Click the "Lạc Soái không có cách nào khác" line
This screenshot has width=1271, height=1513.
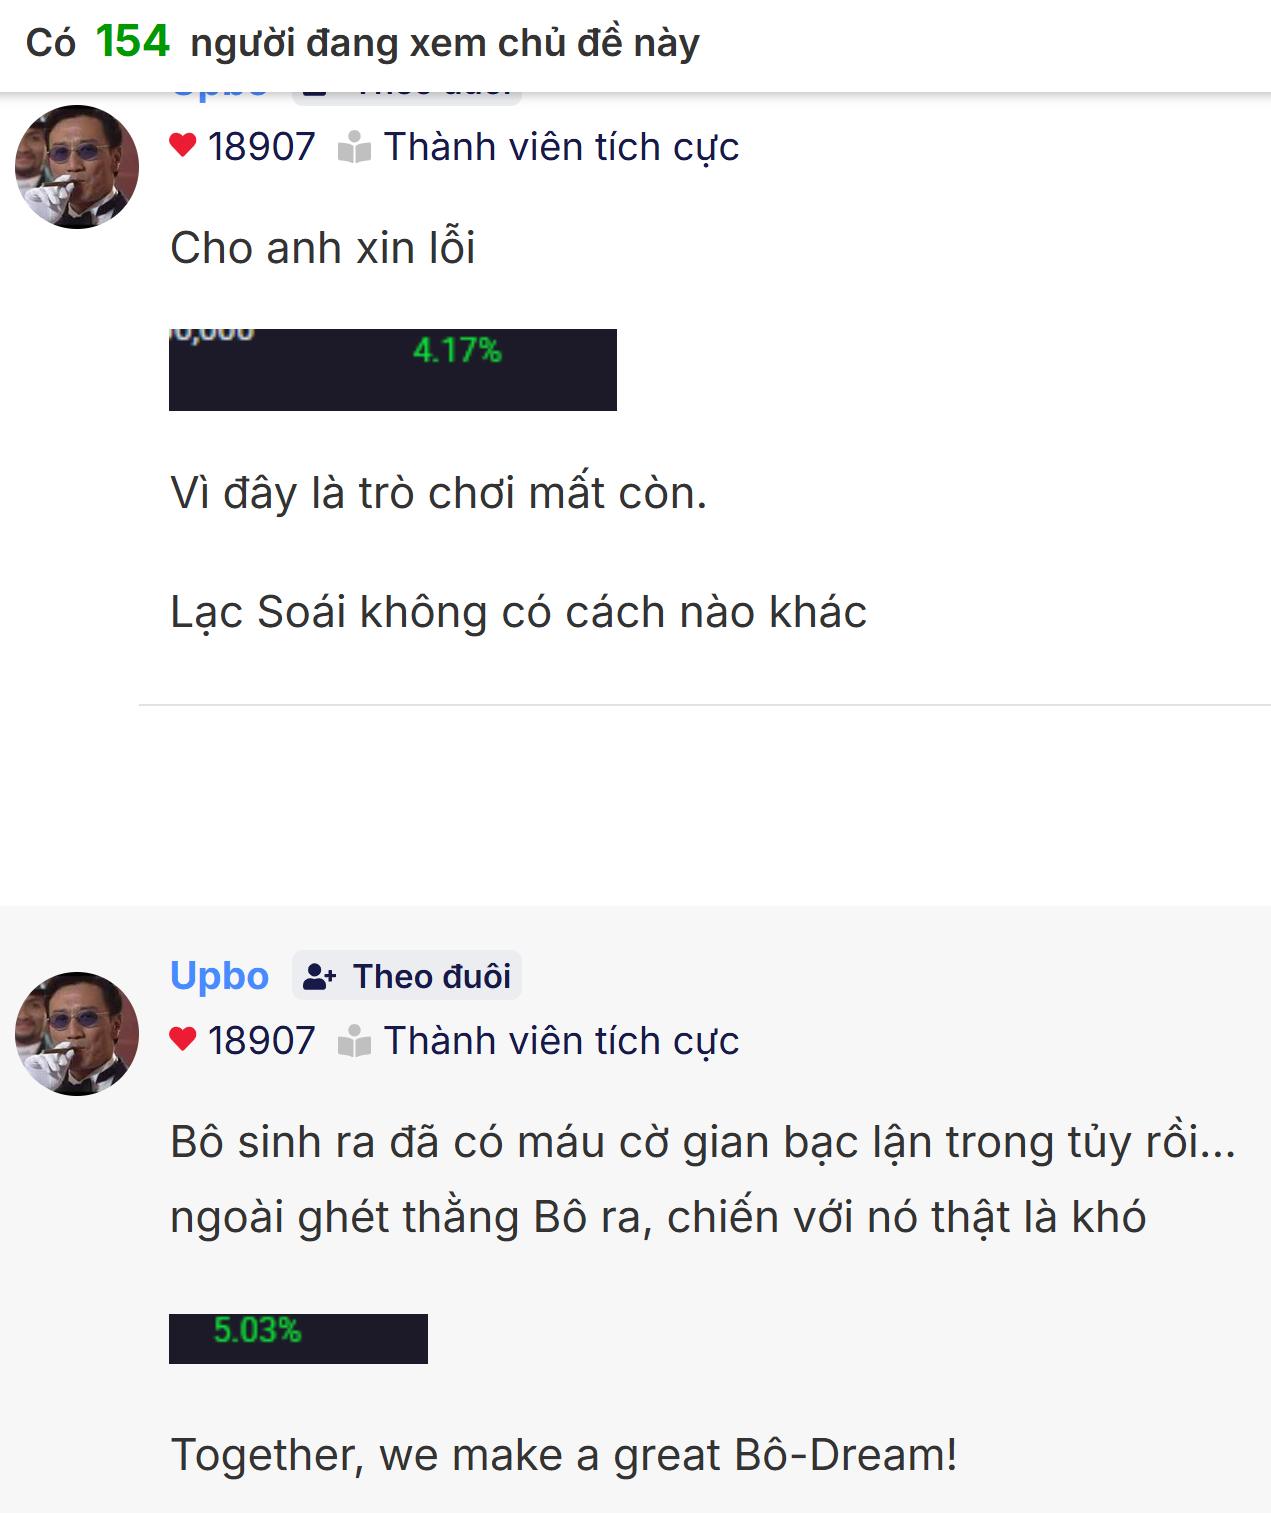coord(518,612)
